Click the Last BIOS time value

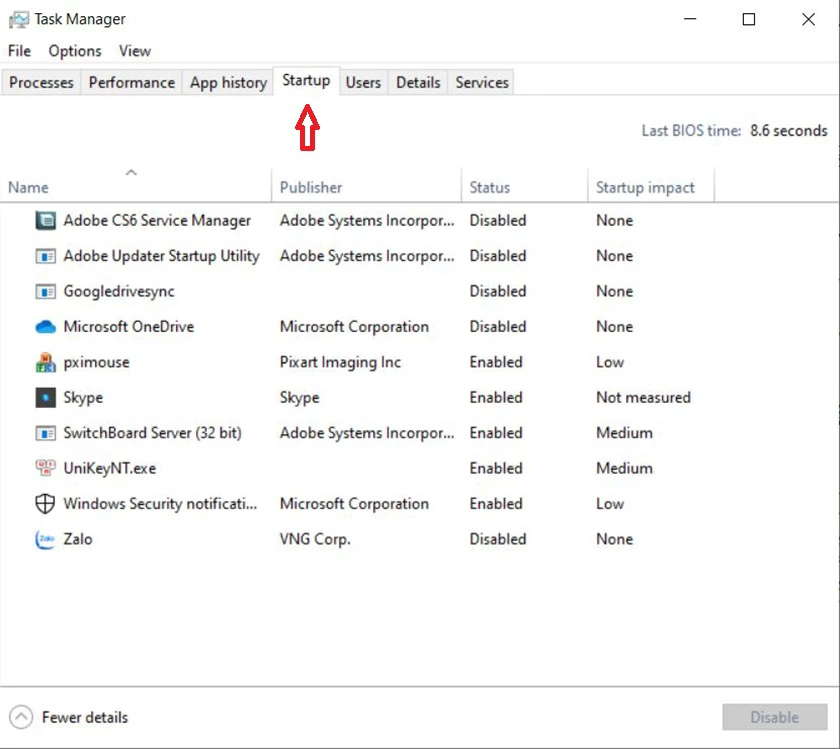click(x=789, y=131)
